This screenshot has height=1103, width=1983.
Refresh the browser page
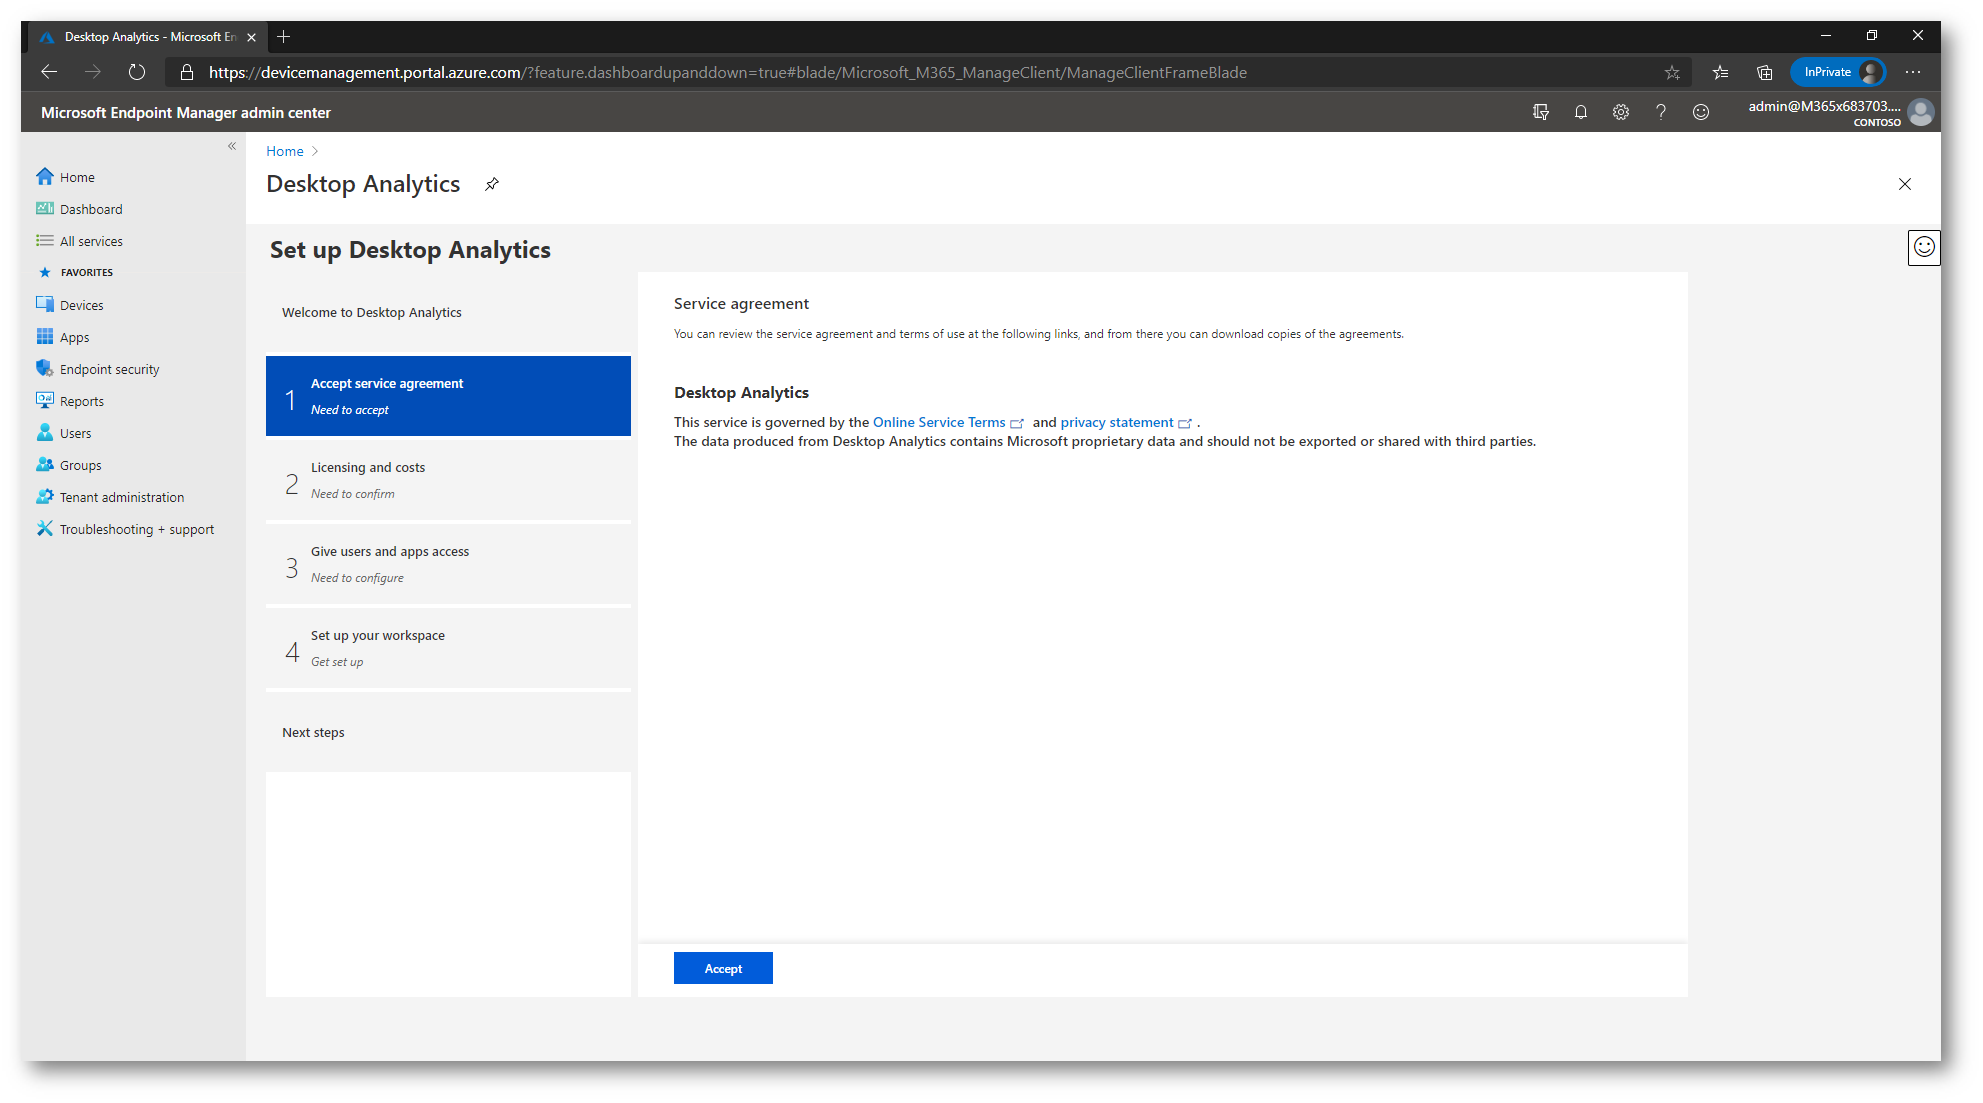coord(137,72)
